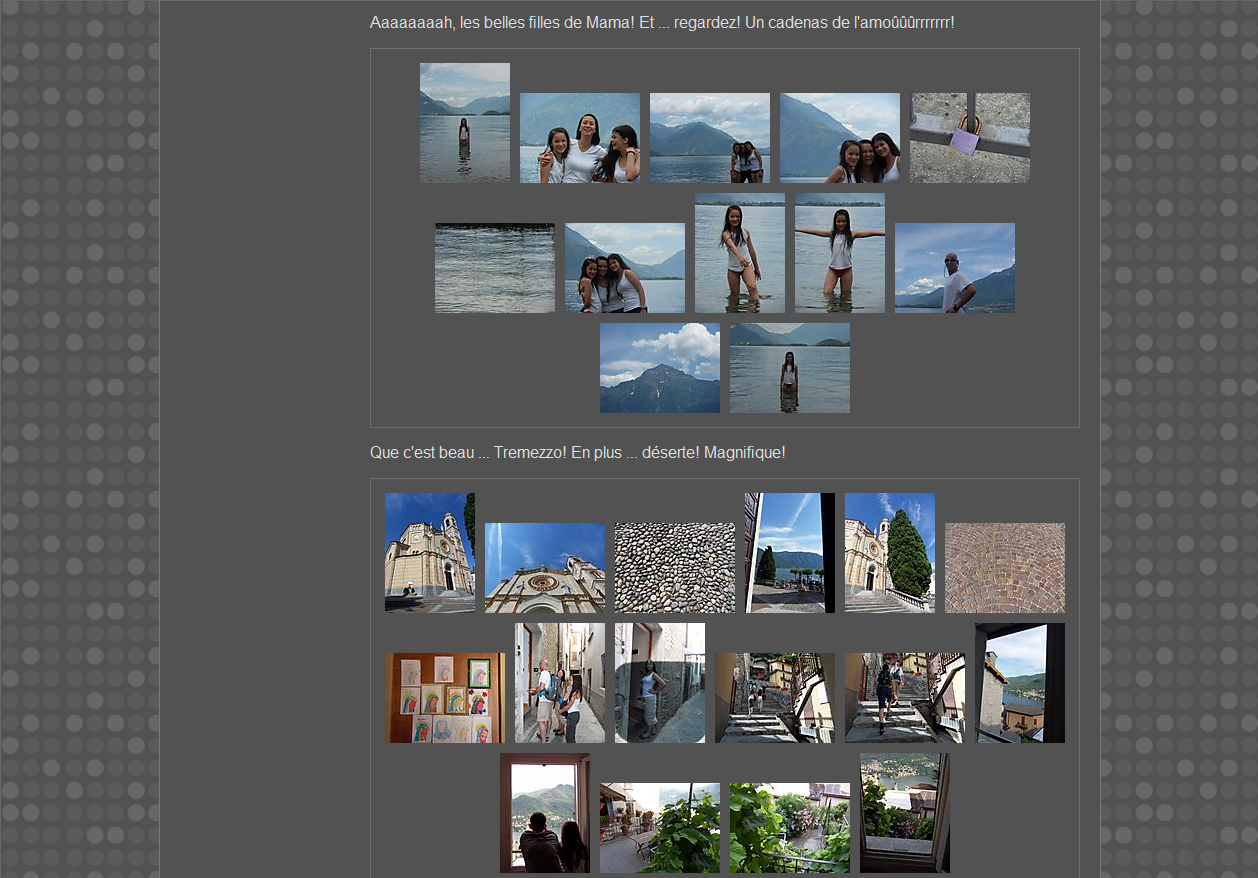
Task: Open close-up photo of three women hugging
Action: (x=579, y=138)
